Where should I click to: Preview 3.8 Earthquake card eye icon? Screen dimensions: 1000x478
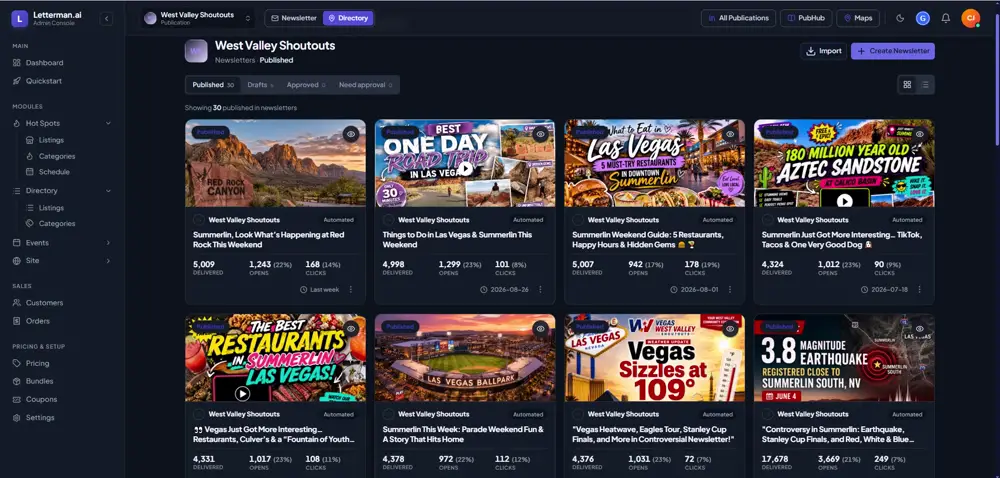pyautogui.click(x=920, y=328)
